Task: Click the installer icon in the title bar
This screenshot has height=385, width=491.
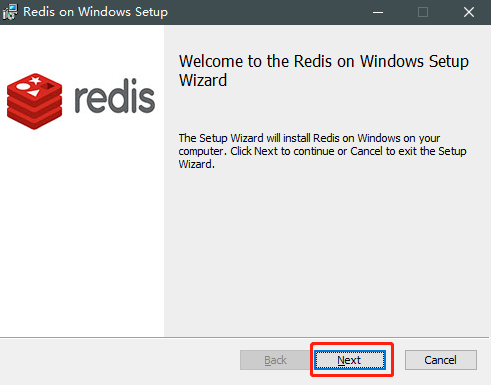Action: click(x=10, y=12)
